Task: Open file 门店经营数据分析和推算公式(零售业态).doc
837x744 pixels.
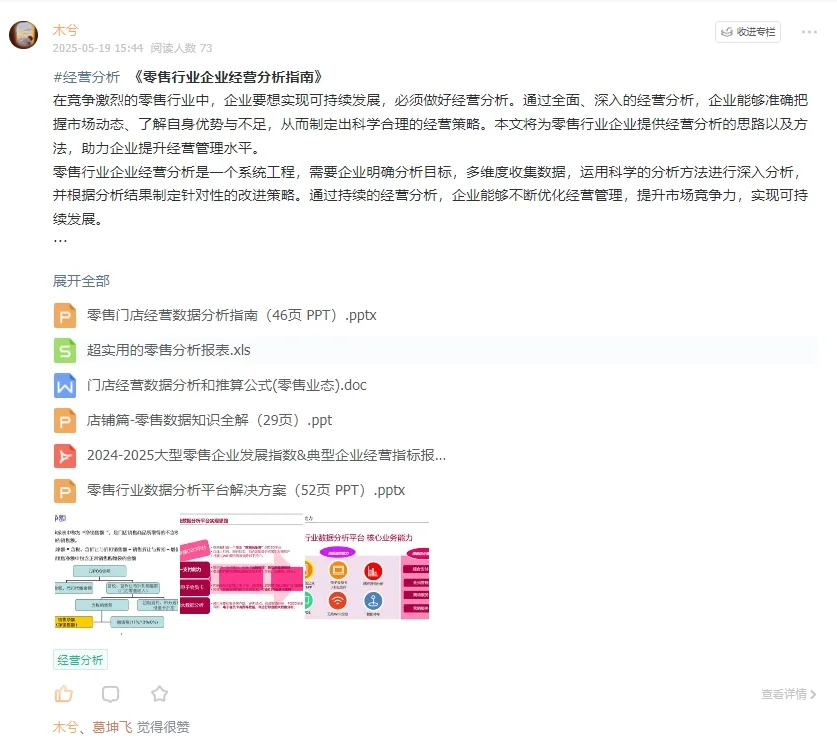Action: pyautogui.click(x=227, y=385)
